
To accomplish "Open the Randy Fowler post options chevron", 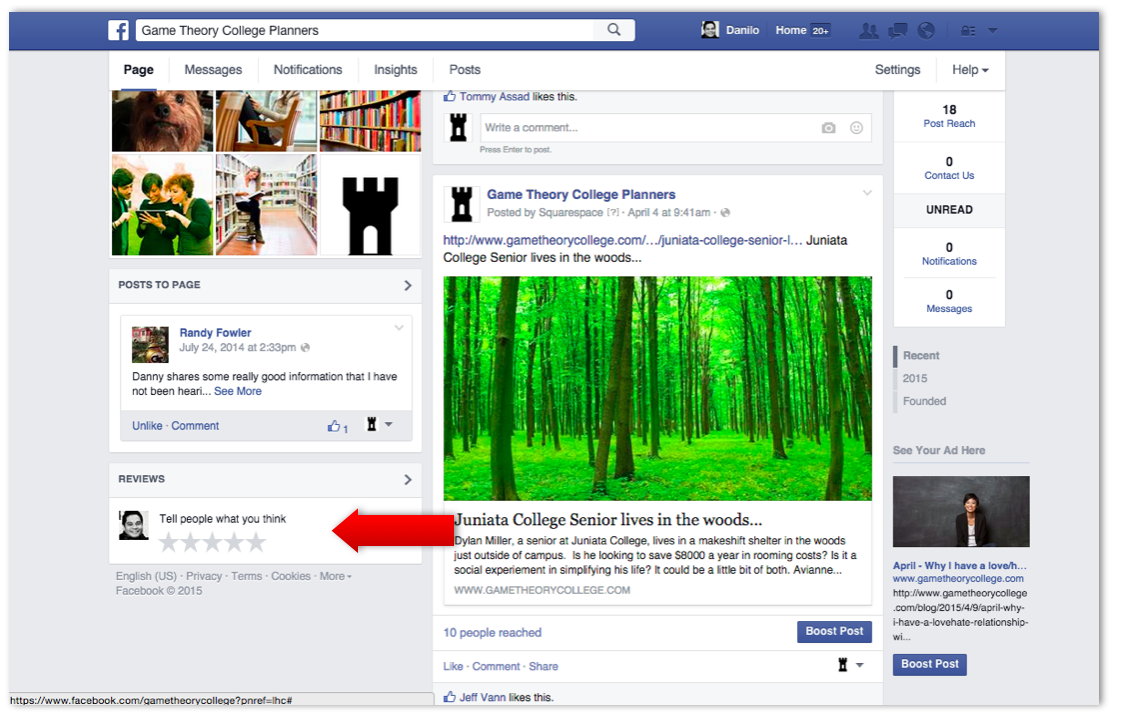I will [x=399, y=328].
